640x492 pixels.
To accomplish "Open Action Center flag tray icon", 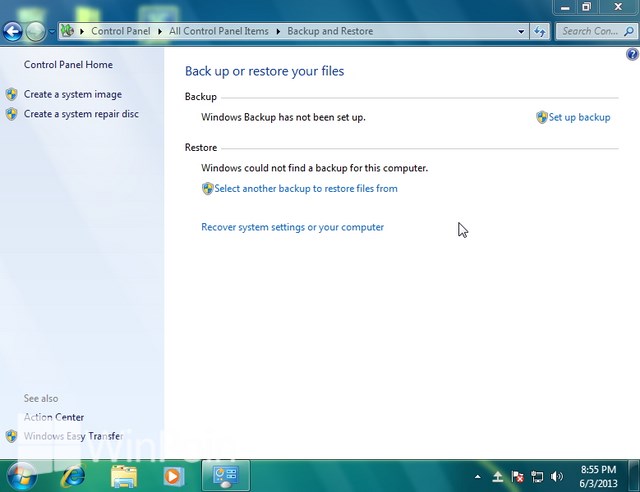I will [517, 476].
